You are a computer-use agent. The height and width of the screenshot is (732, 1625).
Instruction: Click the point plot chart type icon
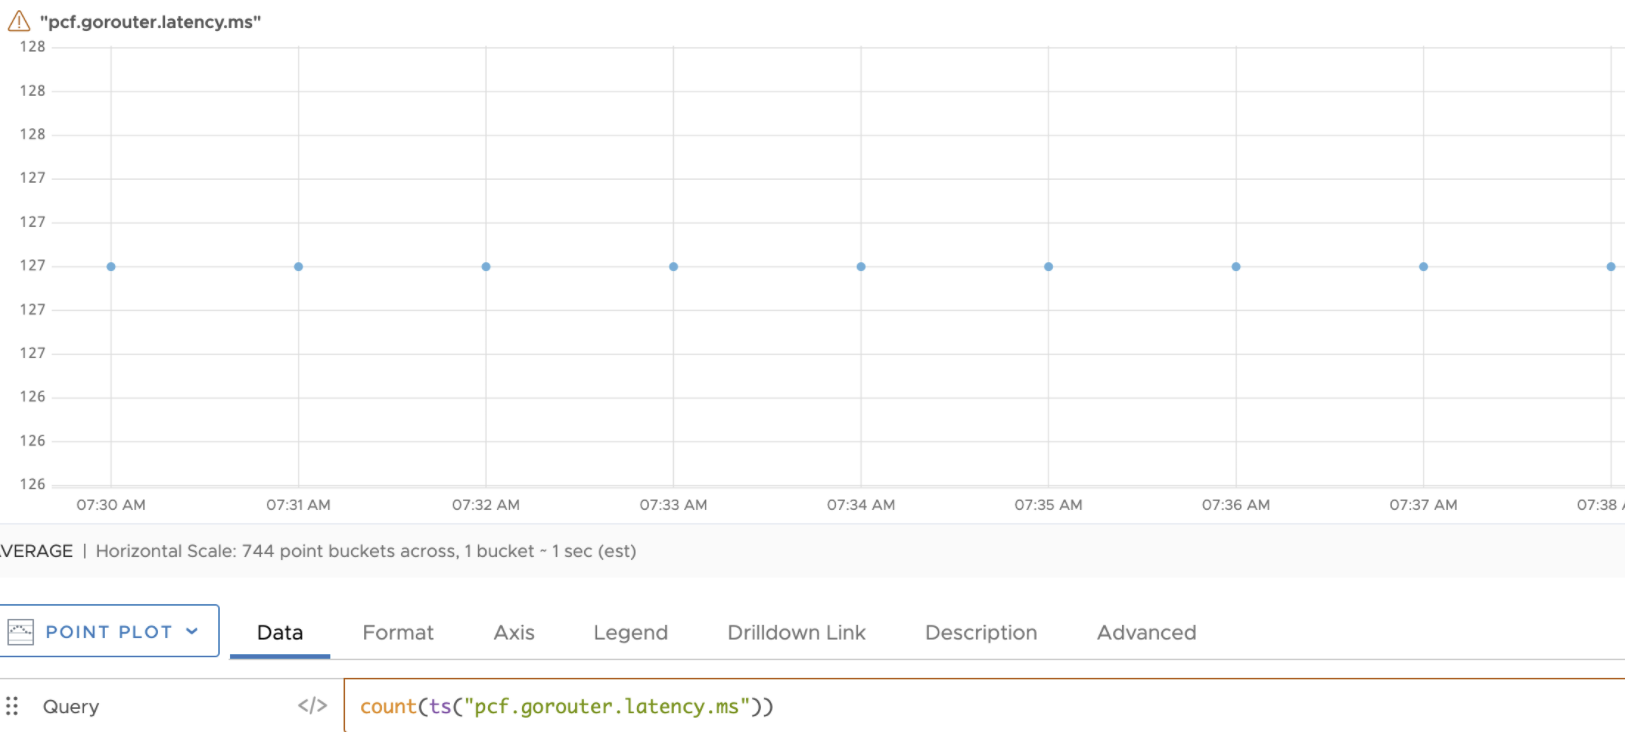[x=20, y=632]
